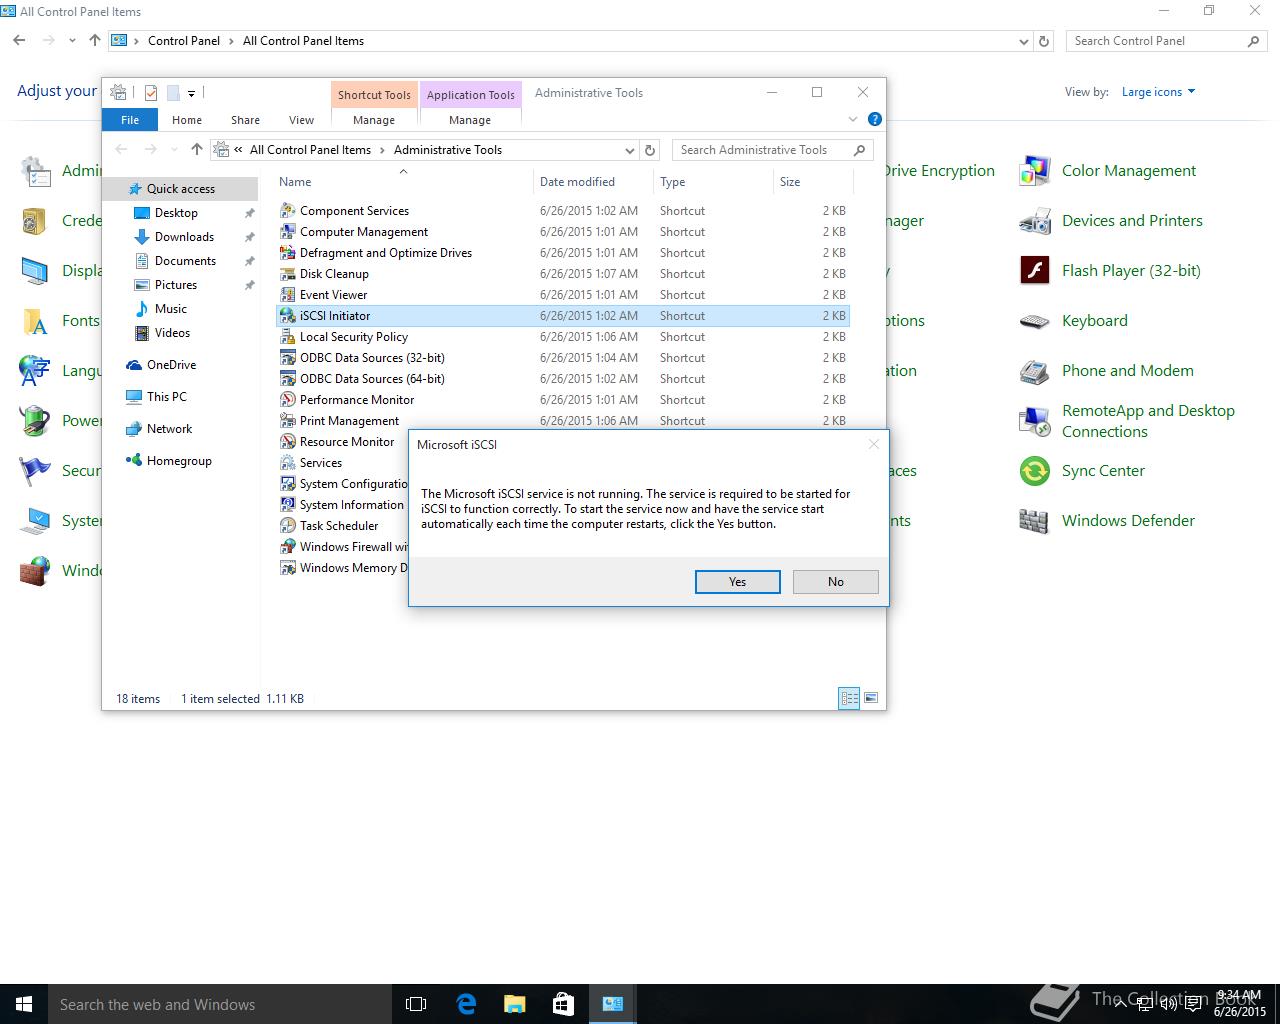1280x1024 pixels.
Task: Open recent locations dropdown in Administrative Tools
Action: [173, 150]
